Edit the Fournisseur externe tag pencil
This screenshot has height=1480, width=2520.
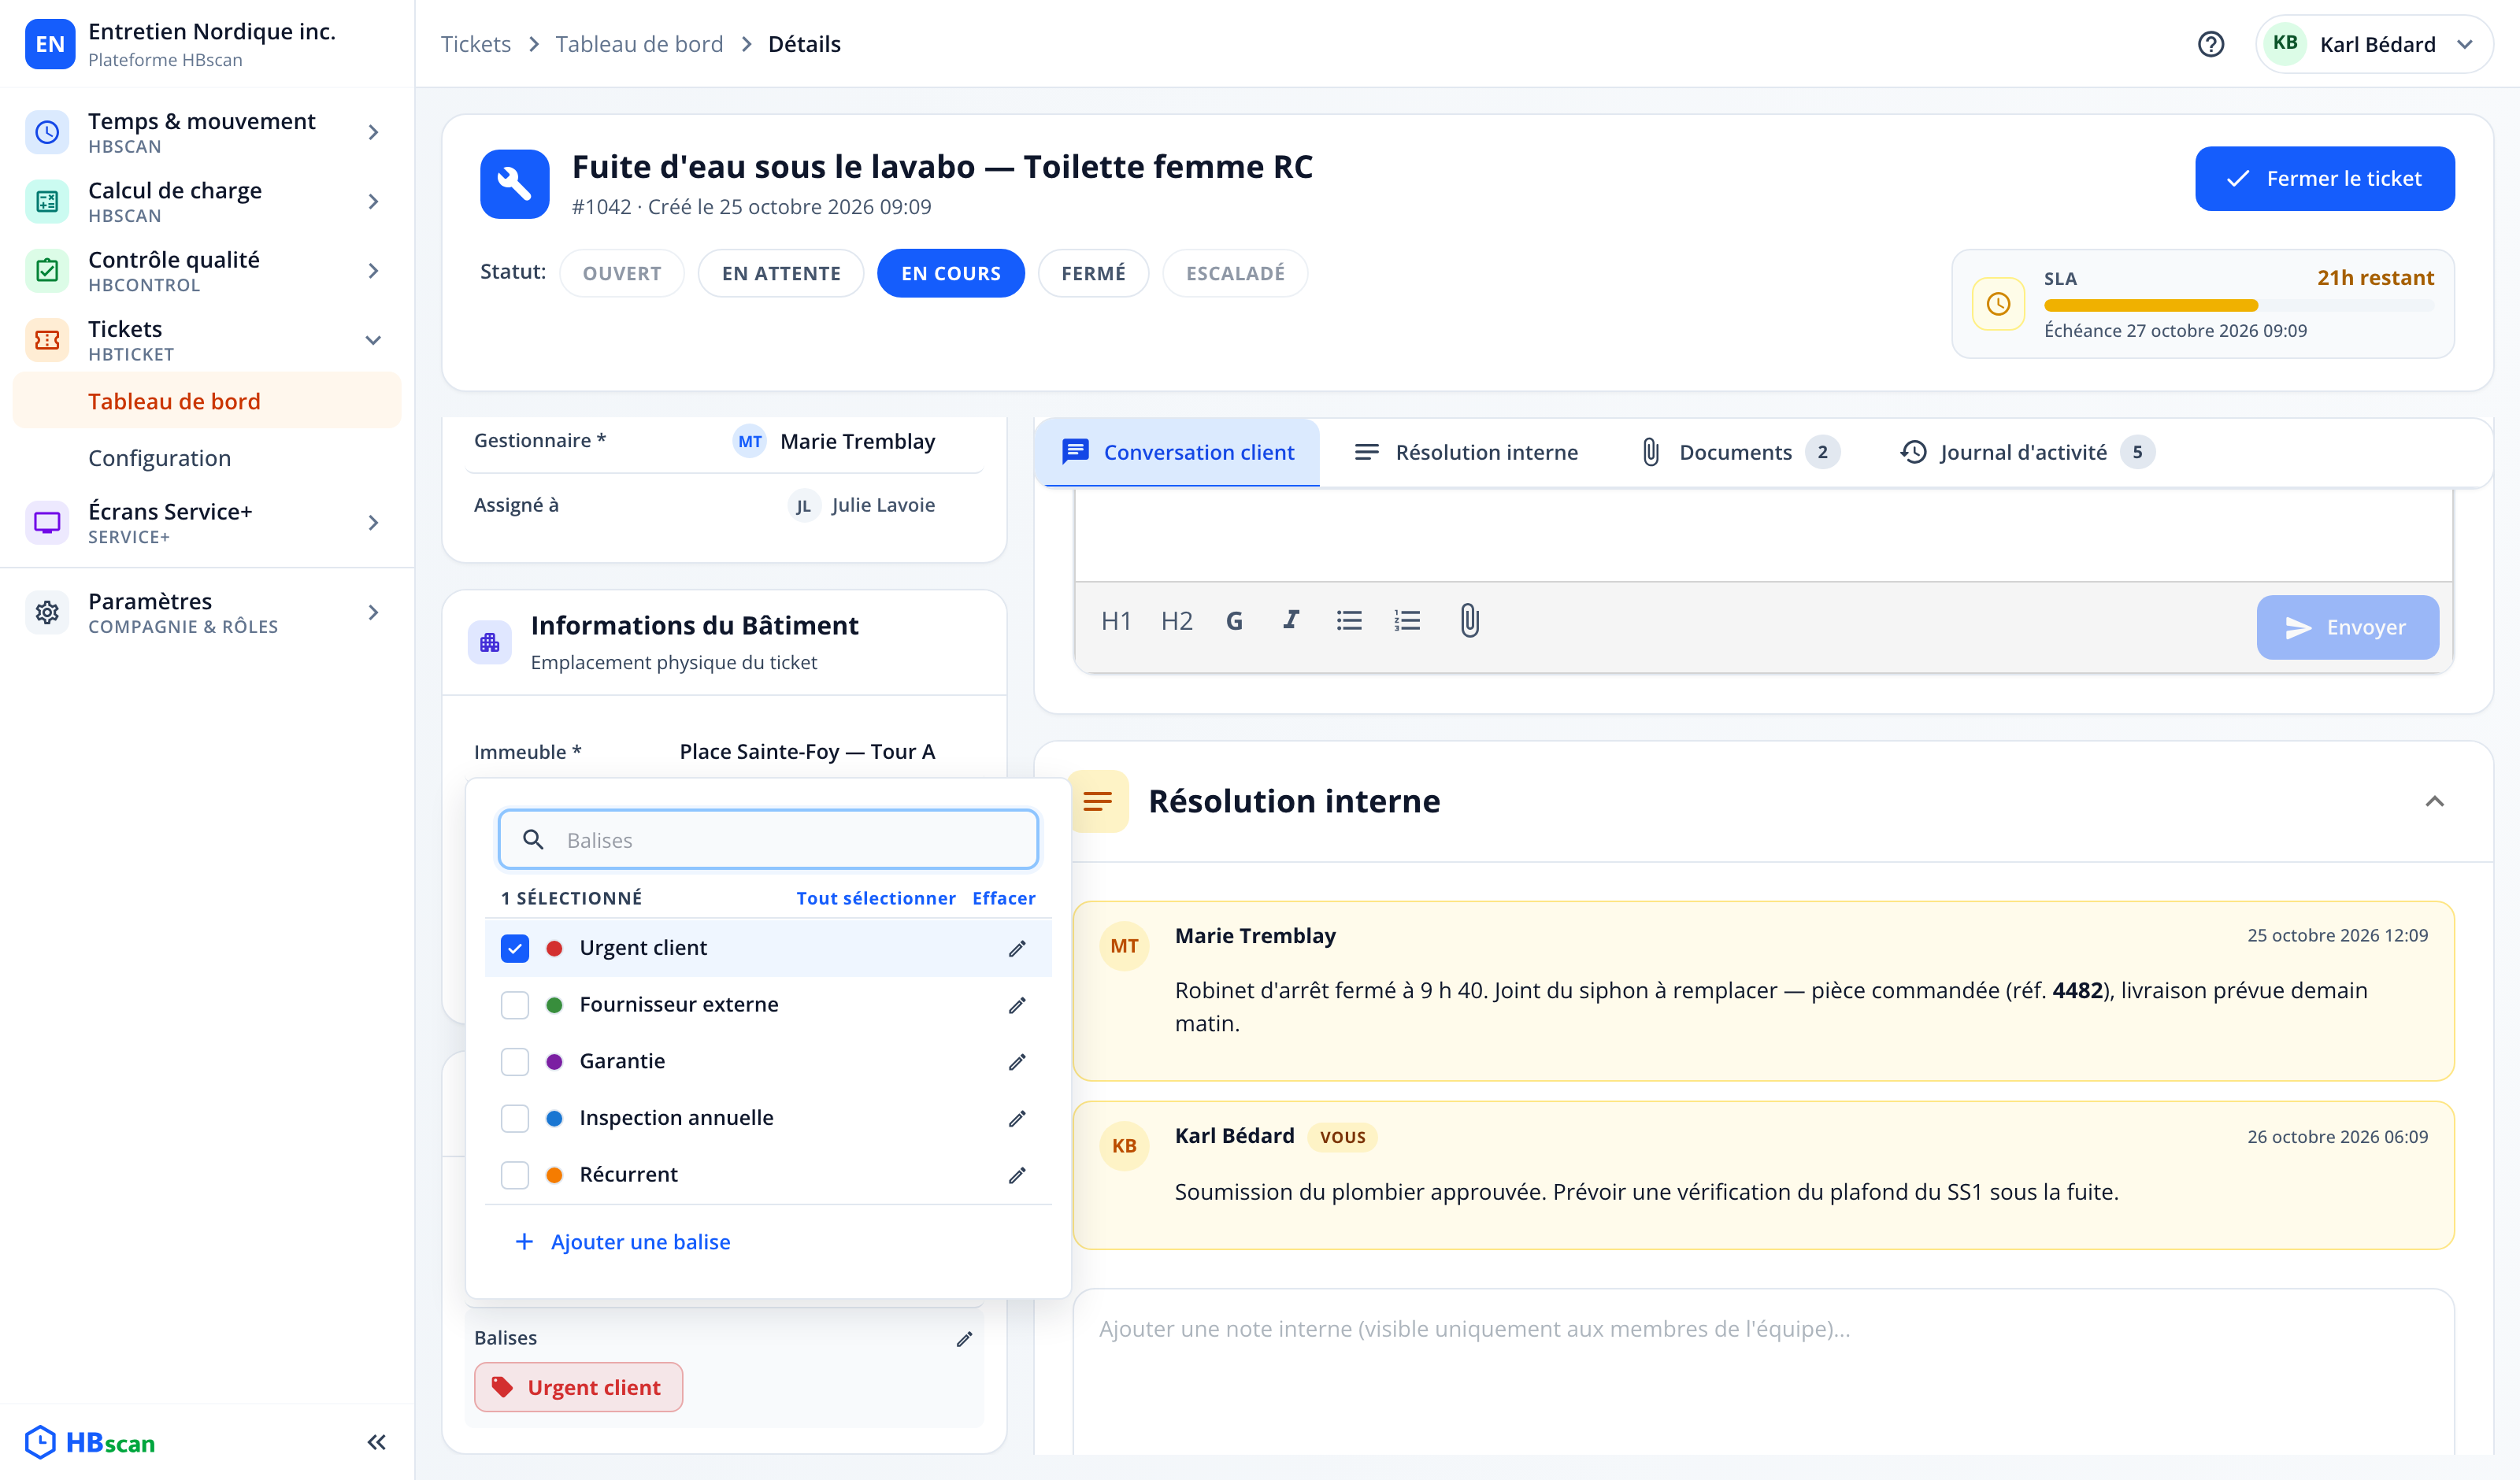[x=1017, y=1005]
